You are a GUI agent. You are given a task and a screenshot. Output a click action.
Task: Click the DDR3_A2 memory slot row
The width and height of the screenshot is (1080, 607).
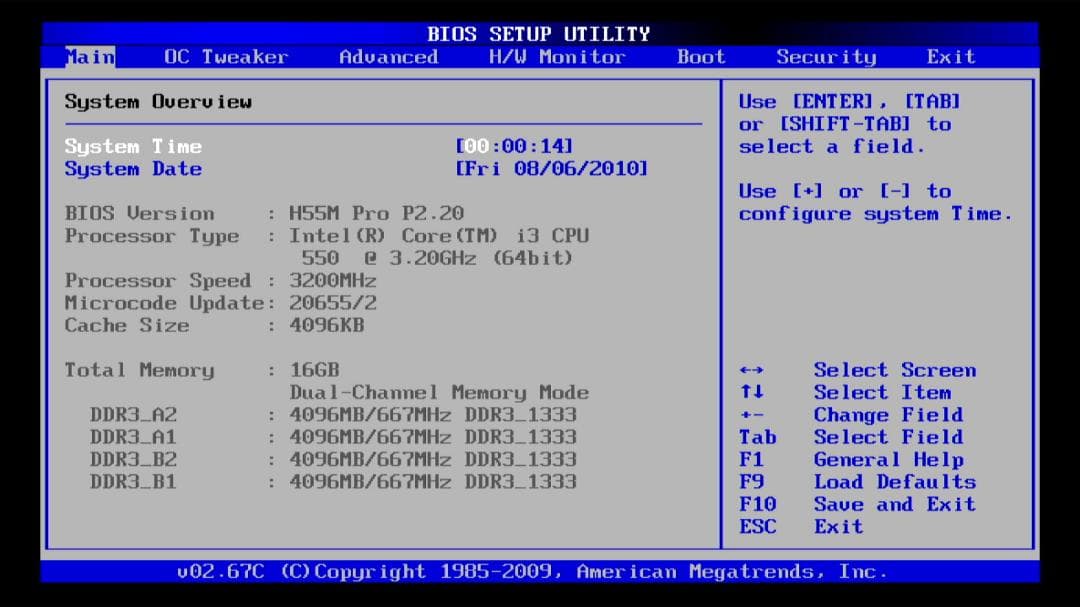point(333,415)
